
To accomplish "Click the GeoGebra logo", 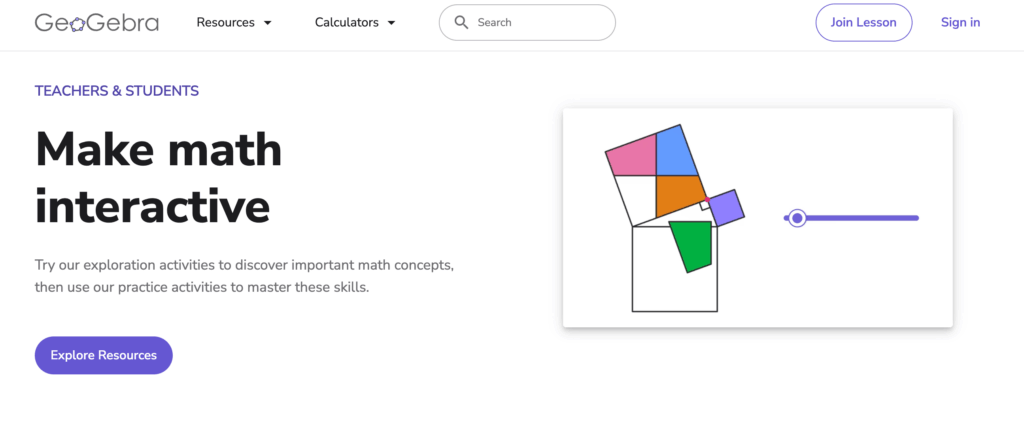I will tap(97, 22).
